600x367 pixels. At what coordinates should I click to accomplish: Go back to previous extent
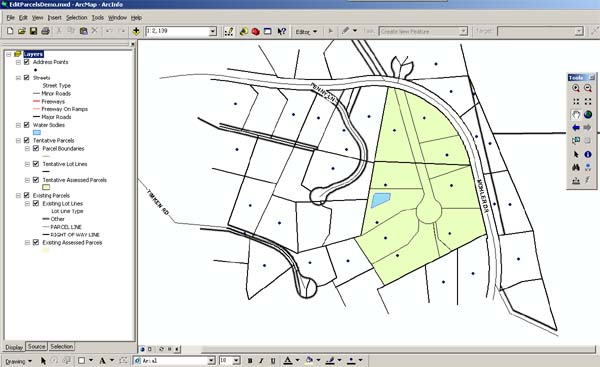coord(576,127)
